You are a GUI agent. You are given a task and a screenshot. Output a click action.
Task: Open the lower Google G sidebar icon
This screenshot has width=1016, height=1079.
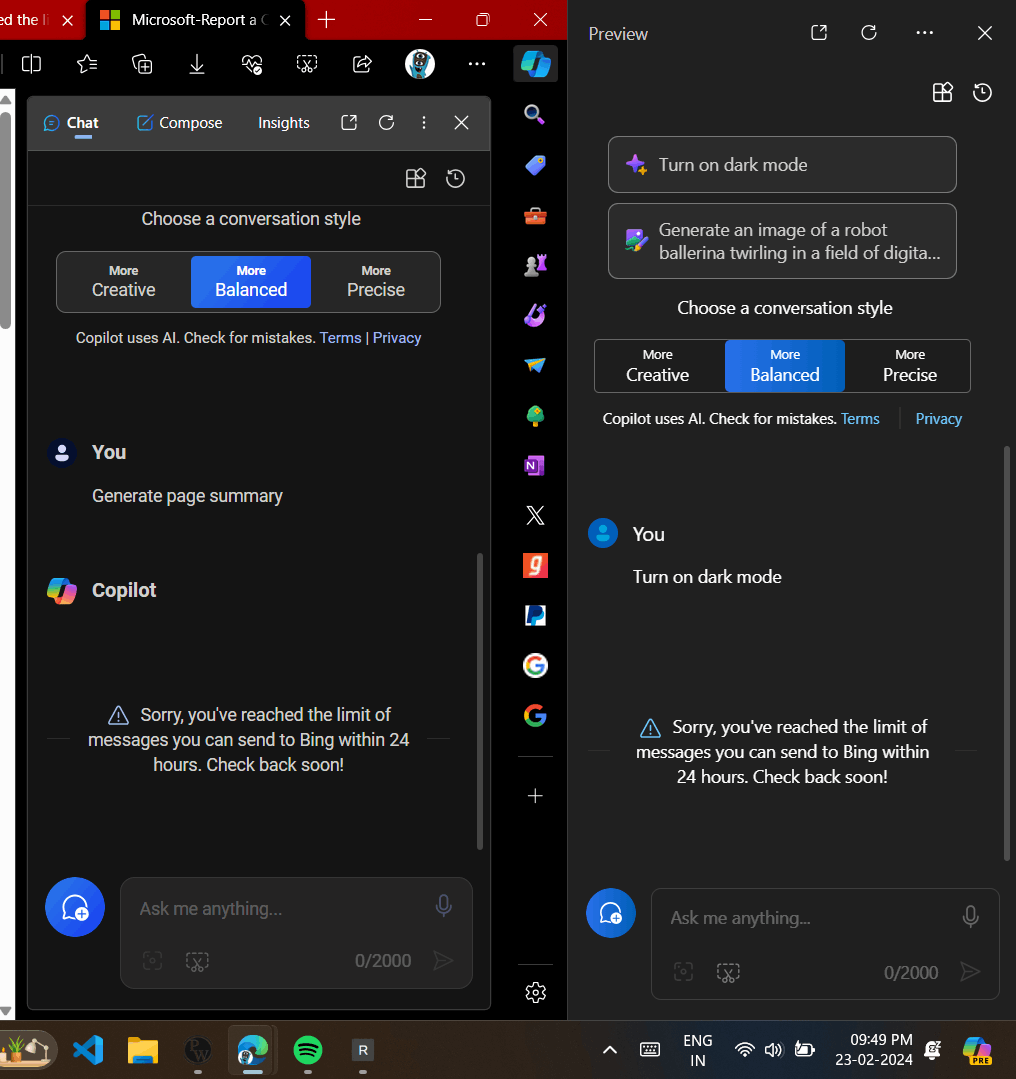tap(535, 716)
